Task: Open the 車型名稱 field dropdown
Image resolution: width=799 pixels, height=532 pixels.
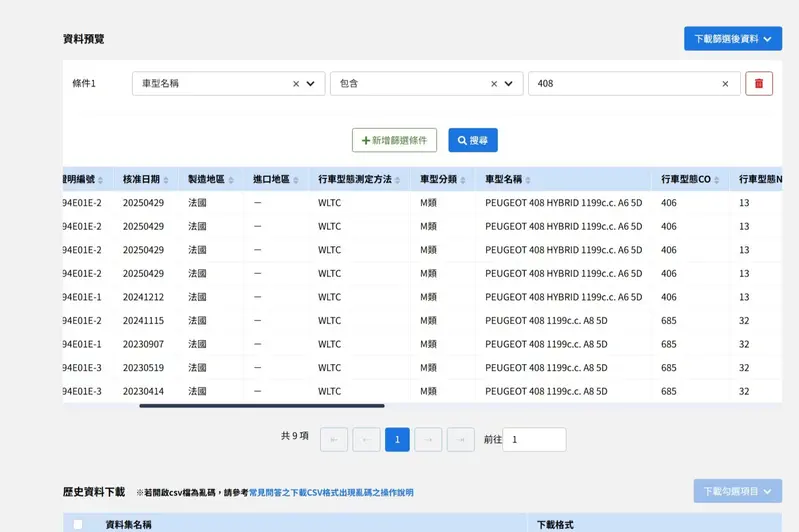Action: click(310, 84)
